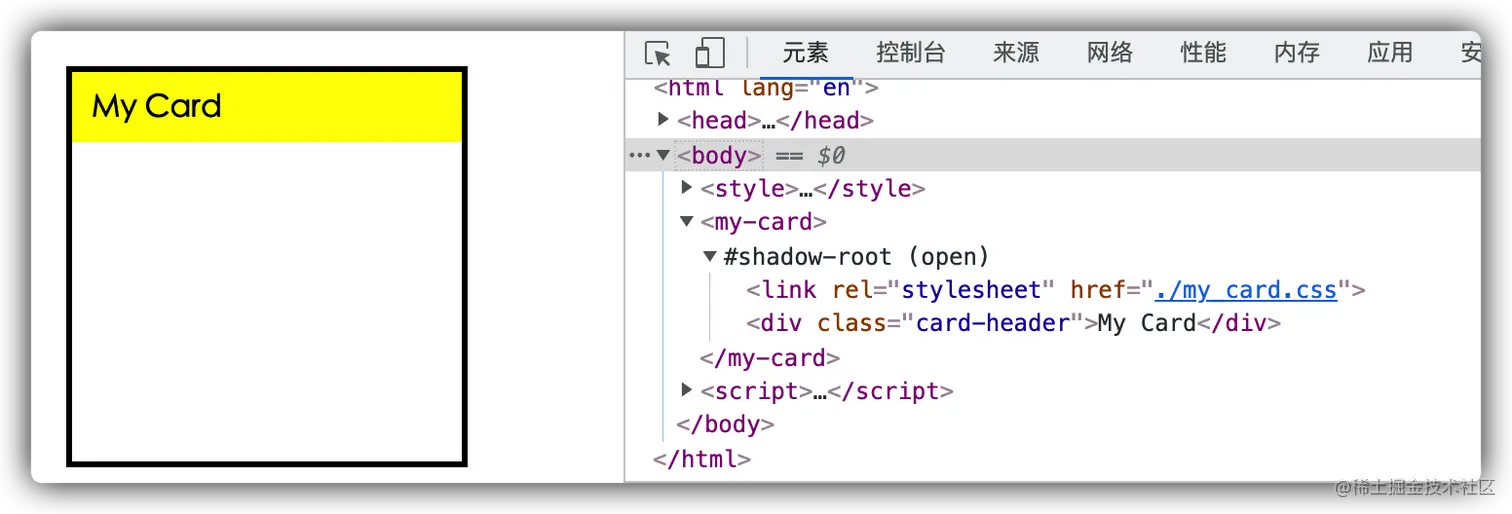Open the 元素 tab

[806, 53]
